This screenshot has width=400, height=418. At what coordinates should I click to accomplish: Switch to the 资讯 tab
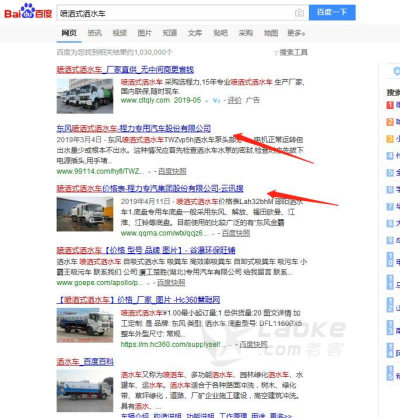click(x=95, y=33)
